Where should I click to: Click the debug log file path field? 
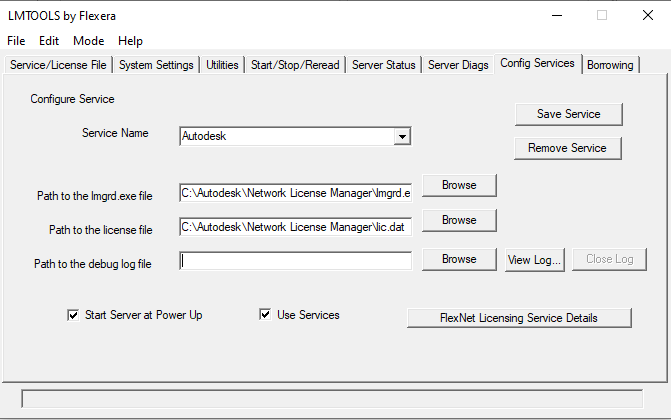click(x=296, y=261)
